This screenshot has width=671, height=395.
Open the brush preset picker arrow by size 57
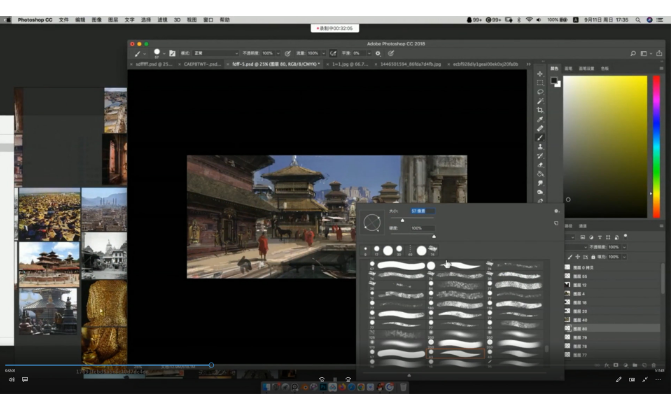tap(164, 54)
